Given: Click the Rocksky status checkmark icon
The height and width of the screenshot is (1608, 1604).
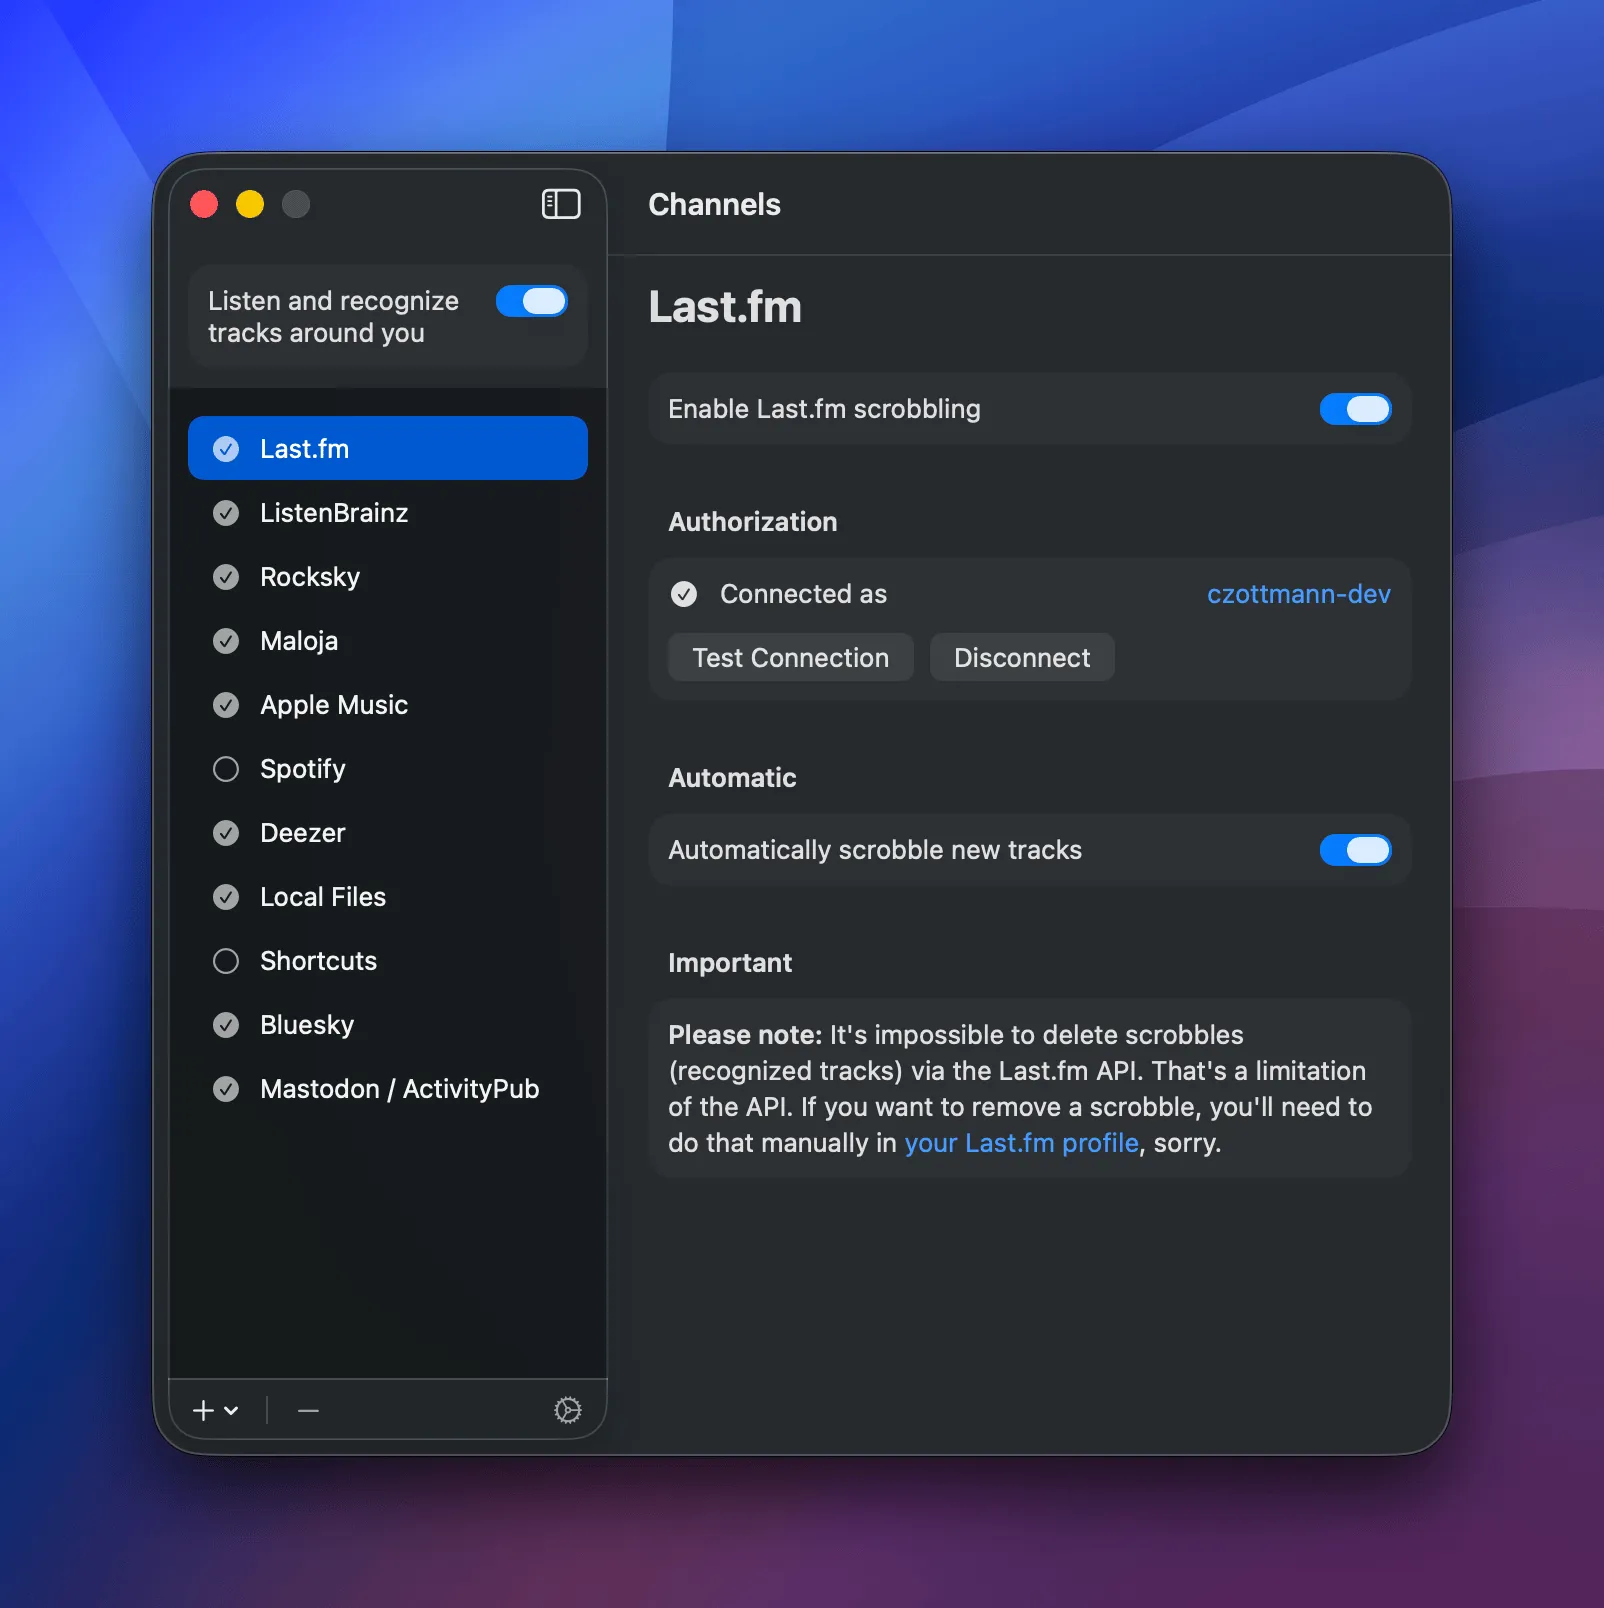Looking at the screenshot, I should coord(226,577).
